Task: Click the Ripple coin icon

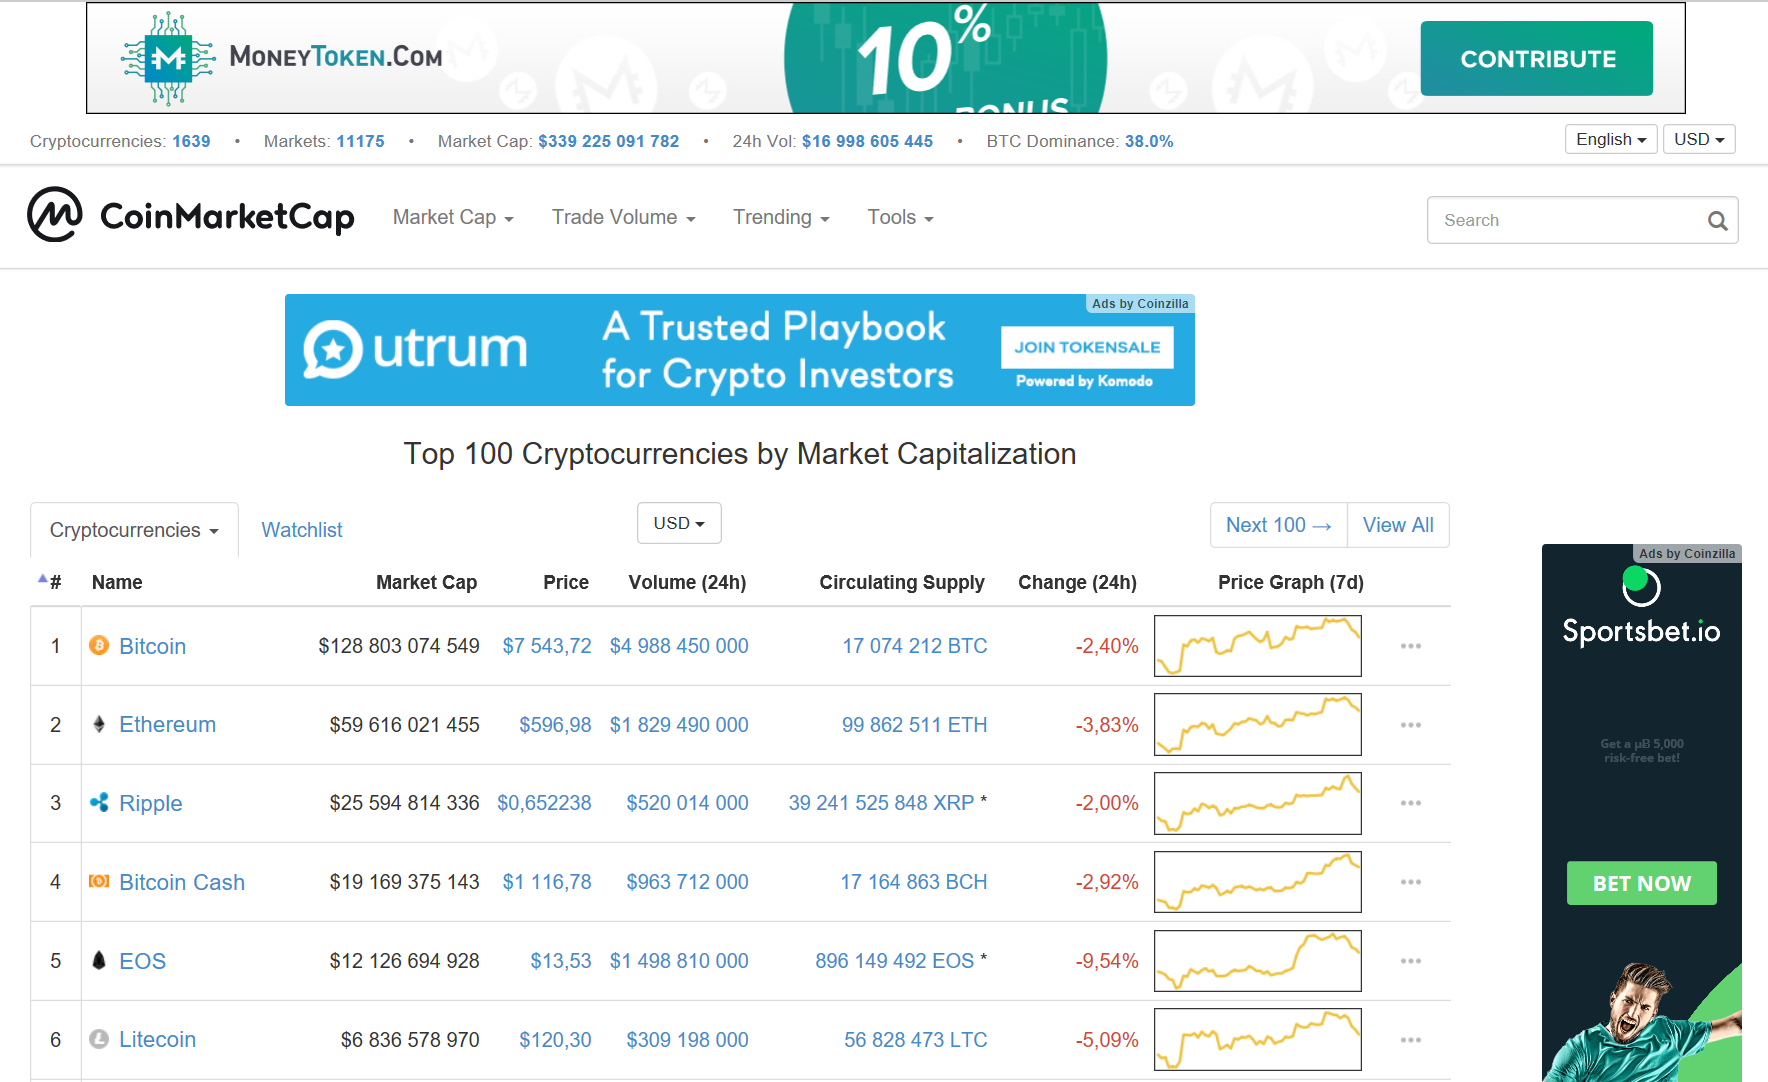Action: tap(99, 802)
